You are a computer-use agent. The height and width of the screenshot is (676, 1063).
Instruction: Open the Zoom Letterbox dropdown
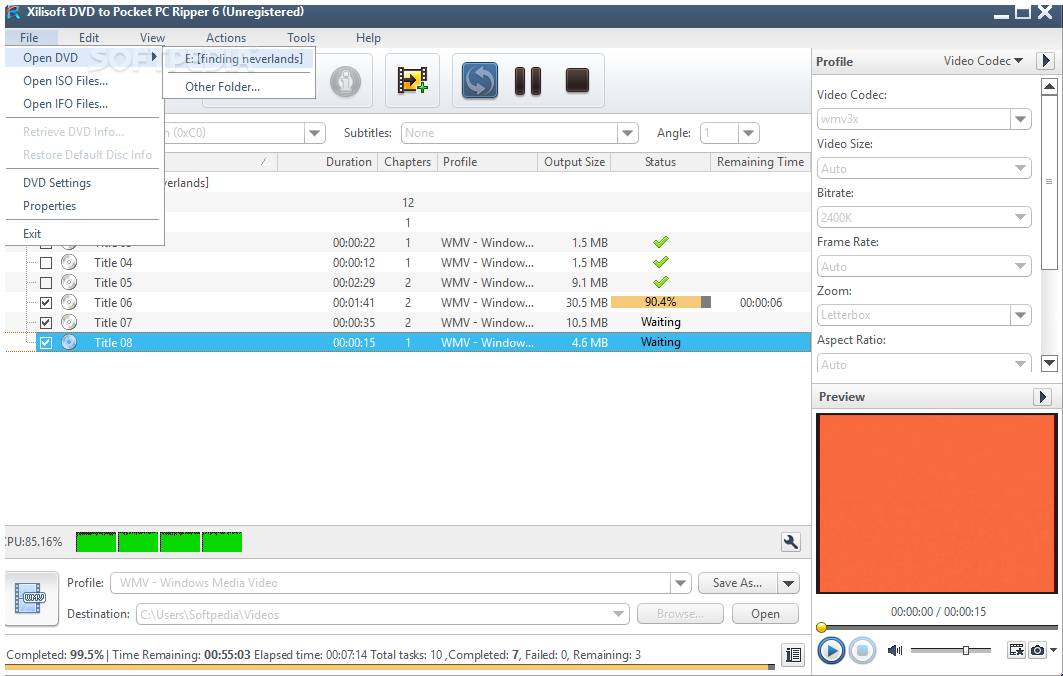[x=1020, y=315]
